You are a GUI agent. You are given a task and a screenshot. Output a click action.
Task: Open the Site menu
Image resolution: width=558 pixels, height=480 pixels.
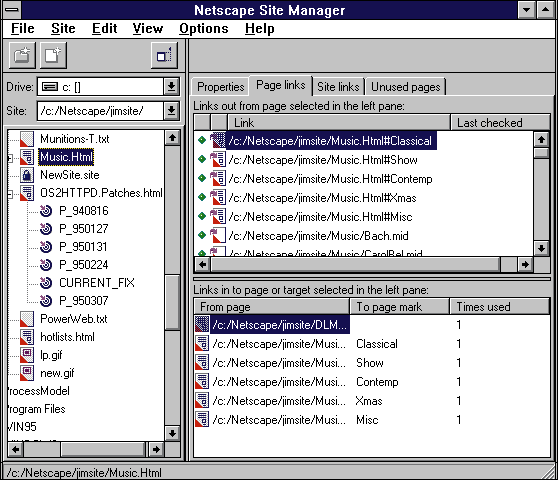tap(63, 28)
